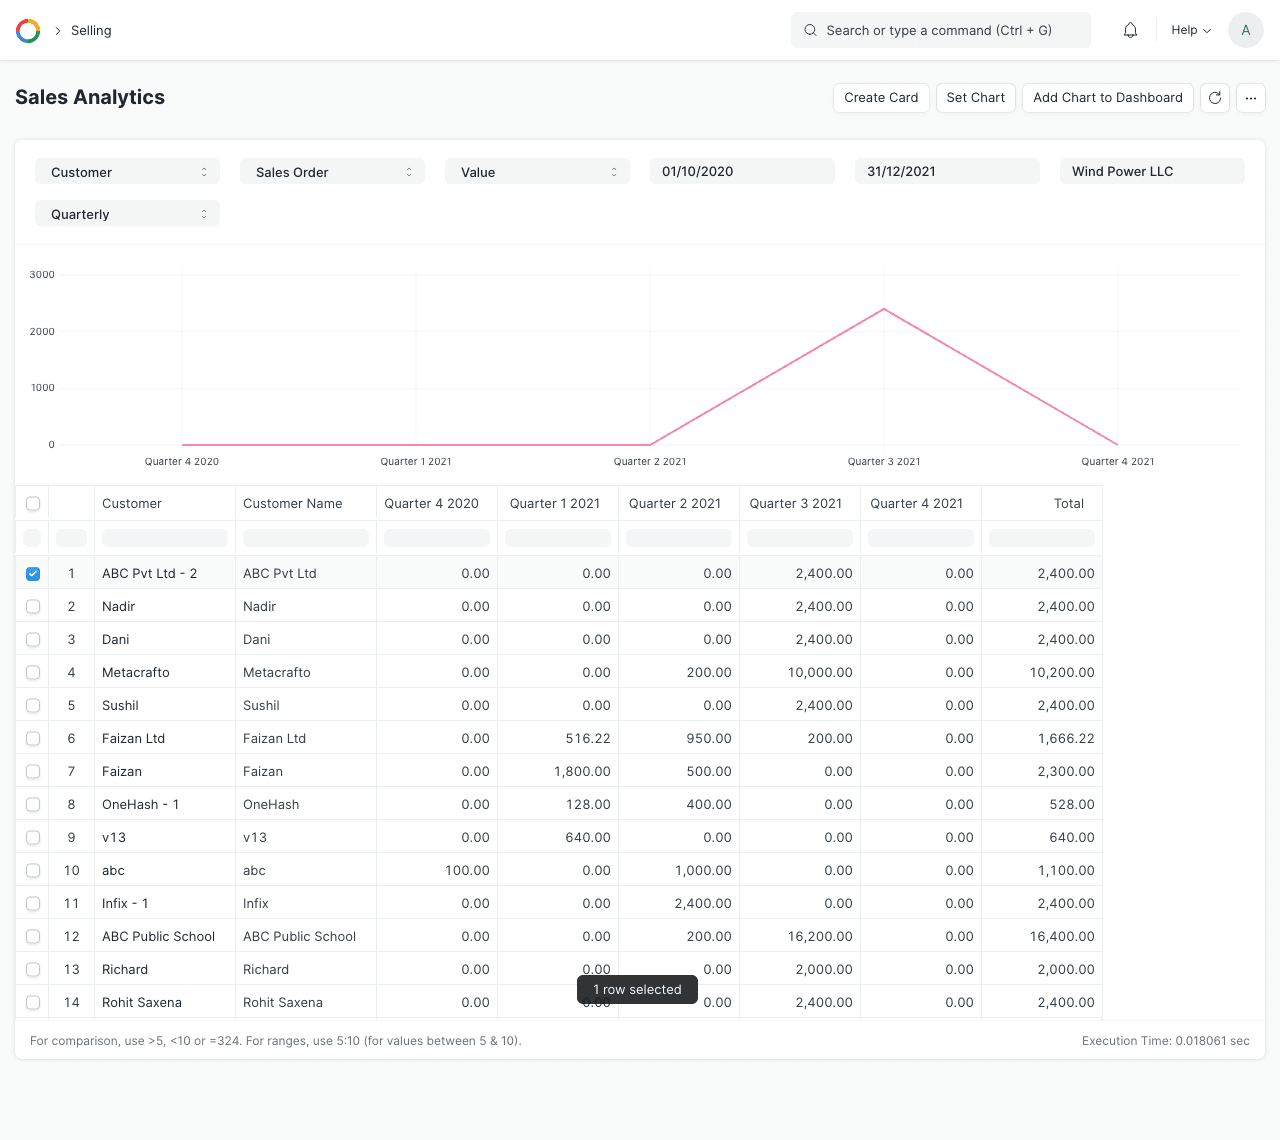Tick the checkbox for Metacrafto row
1280x1140 pixels.
[33, 673]
